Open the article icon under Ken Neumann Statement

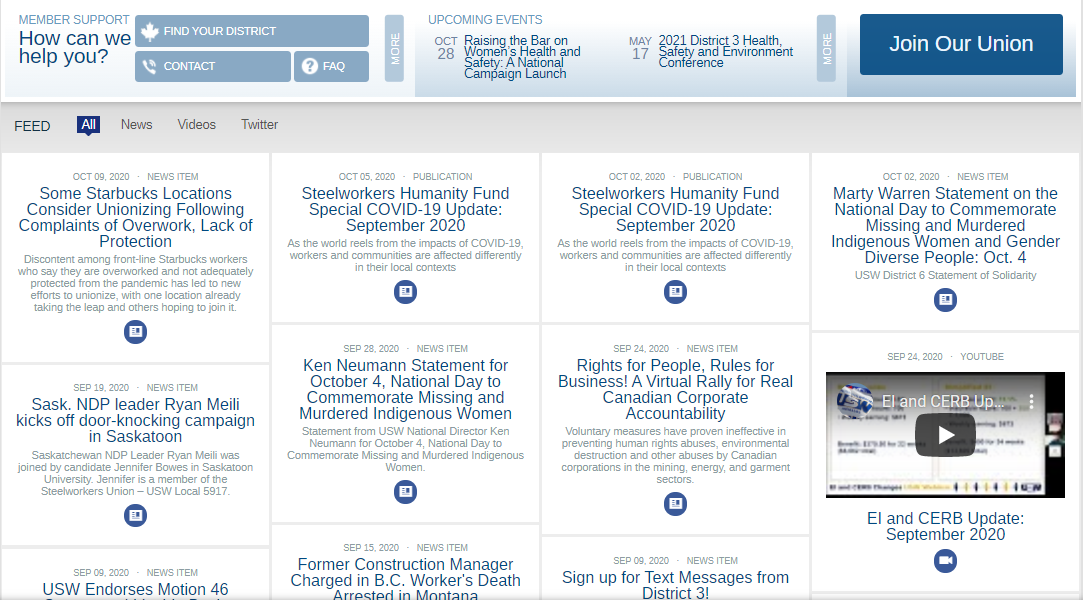[405, 492]
